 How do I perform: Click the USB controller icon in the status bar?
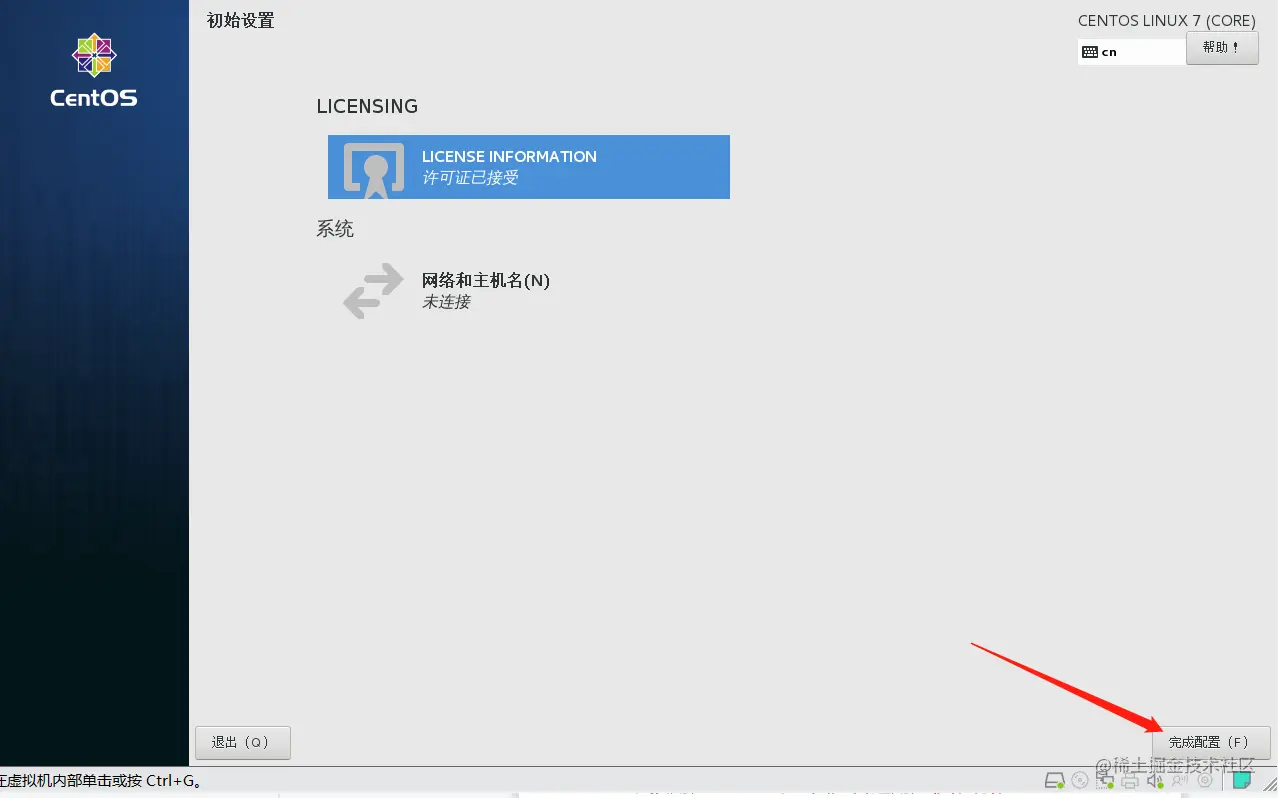(x=1180, y=780)
